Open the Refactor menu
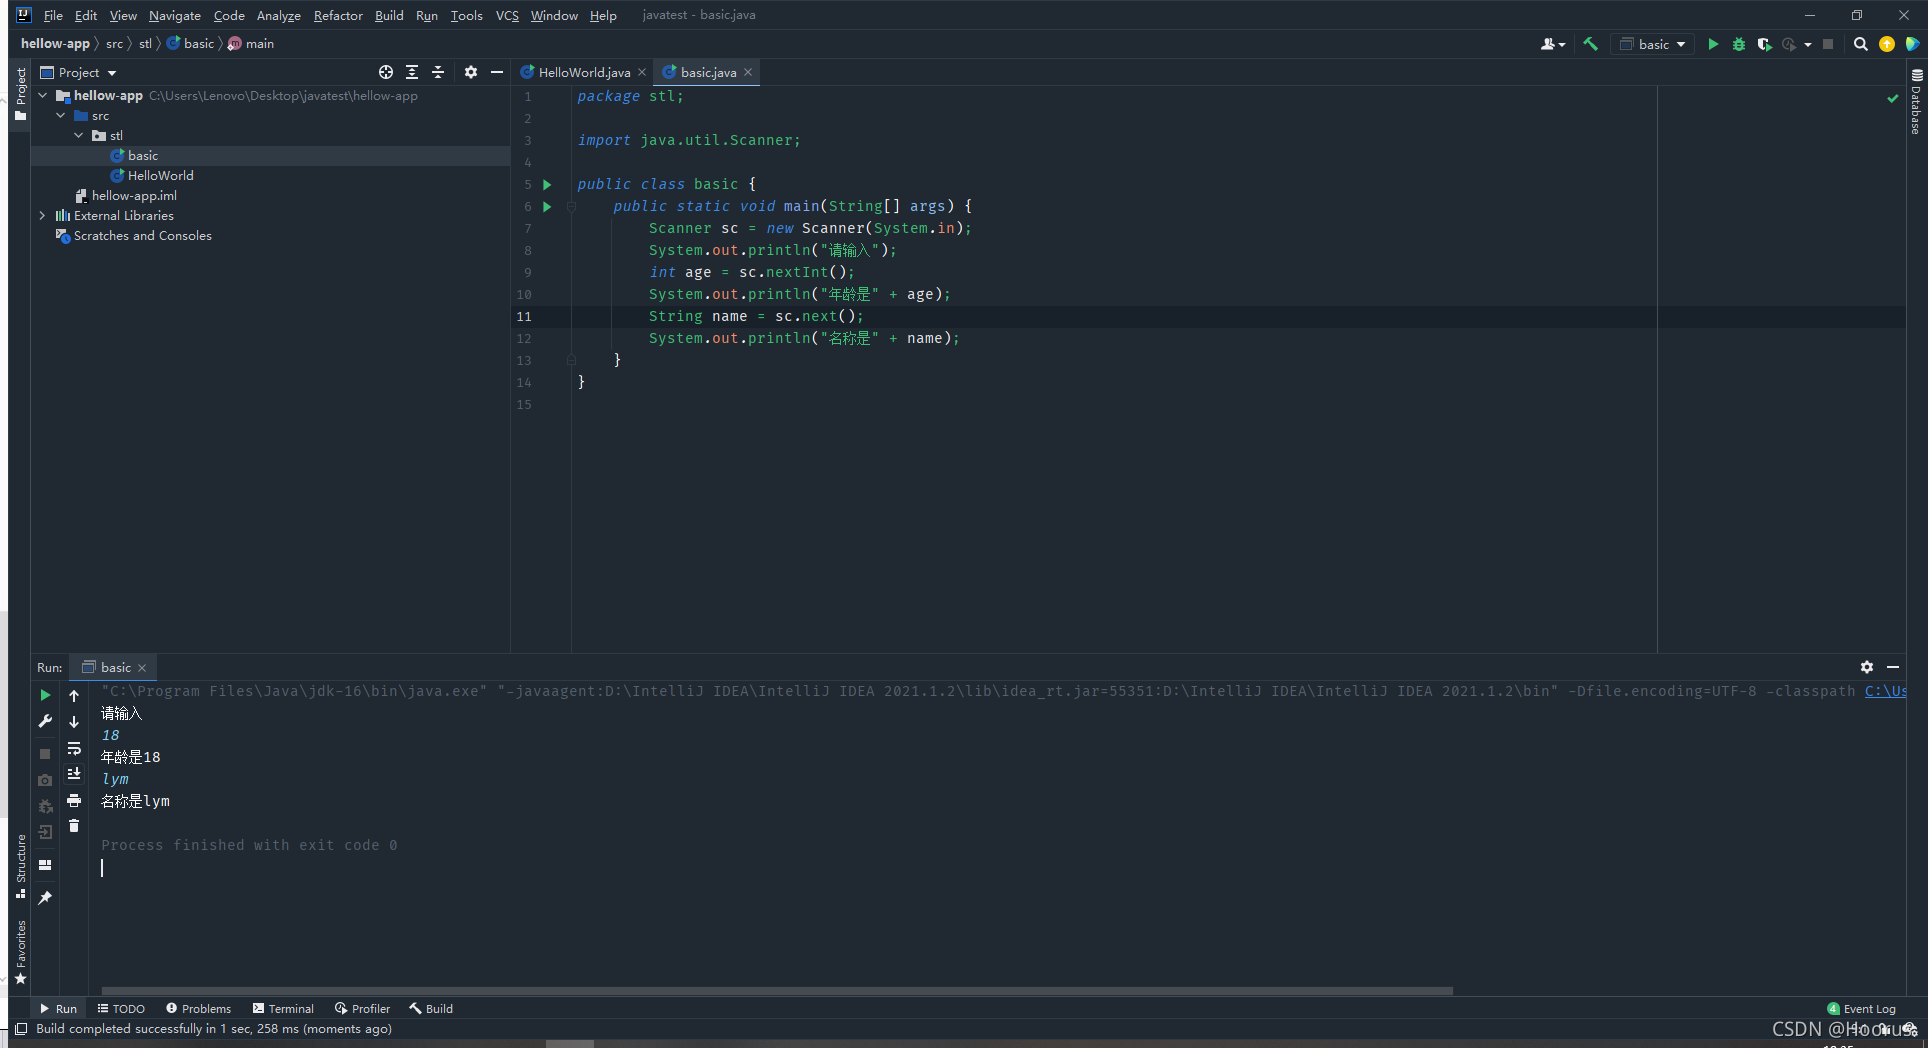Image resolution: width=1928 pixels, height=1048 pixels. (x=338, y=15)
